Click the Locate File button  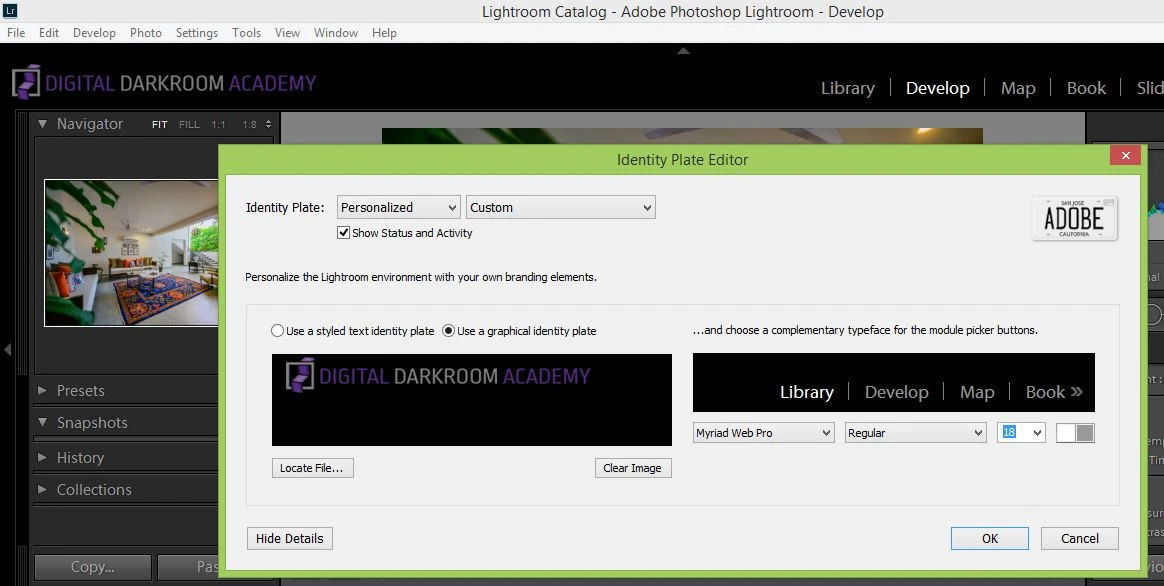pyautogui.click(x=313, y=468)
